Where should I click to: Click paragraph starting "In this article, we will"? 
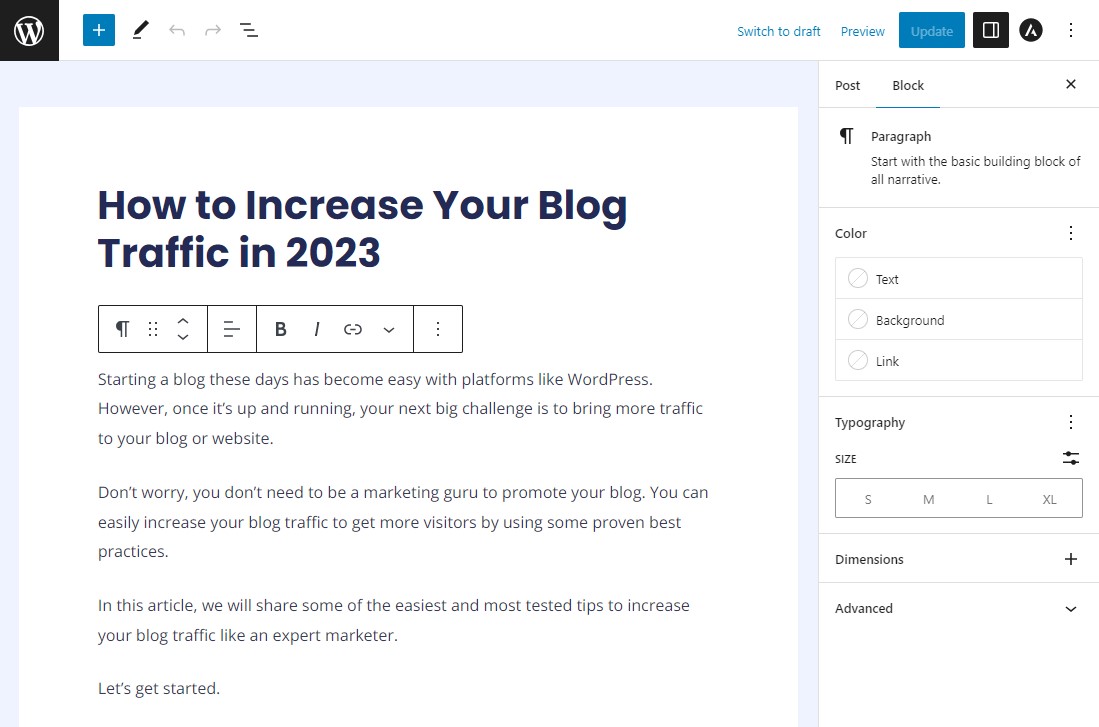(393, 620)
